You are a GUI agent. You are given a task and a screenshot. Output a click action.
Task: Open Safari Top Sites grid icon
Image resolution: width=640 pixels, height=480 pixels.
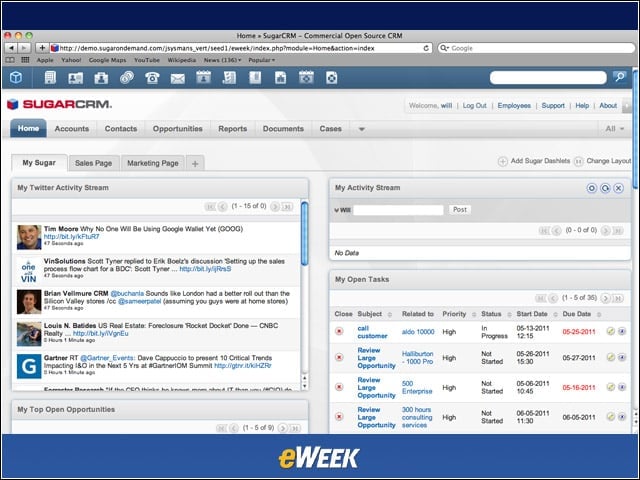[x=25, y=60]
